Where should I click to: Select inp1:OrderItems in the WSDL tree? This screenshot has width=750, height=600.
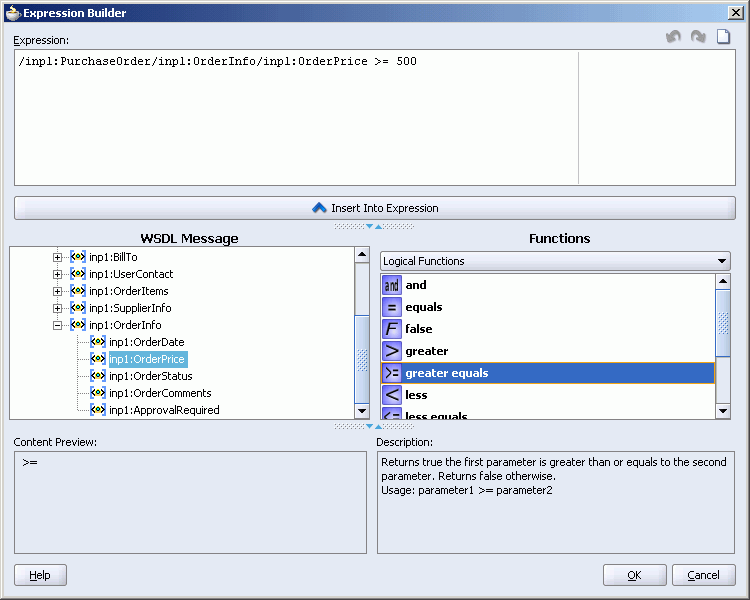click(x=129, y=291)
